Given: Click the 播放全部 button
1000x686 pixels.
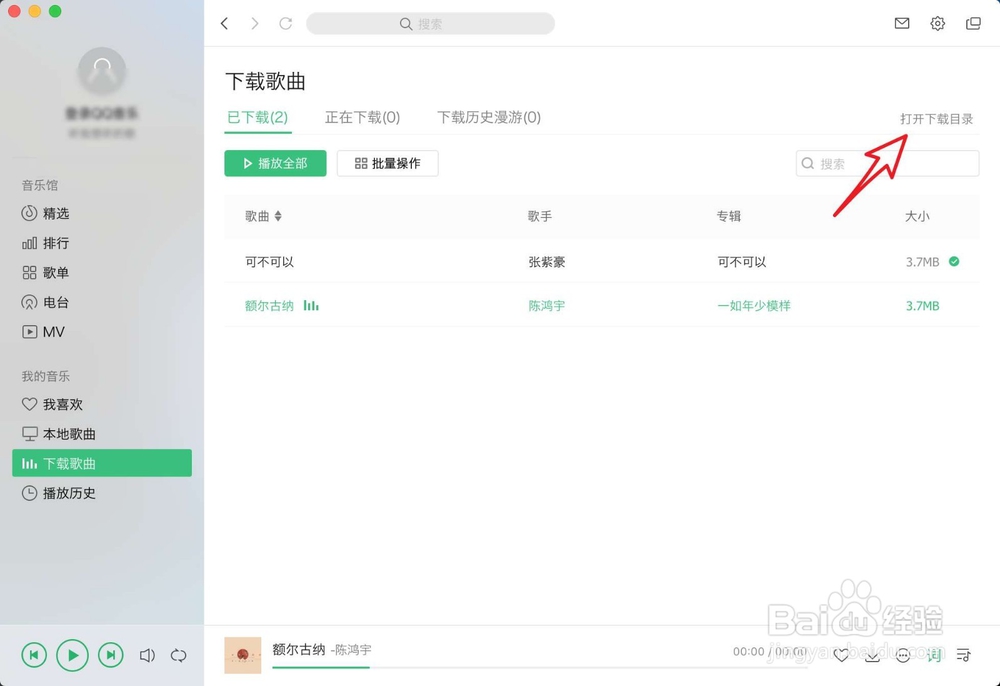Looking at the screenshot, I should tap(276, 163).
